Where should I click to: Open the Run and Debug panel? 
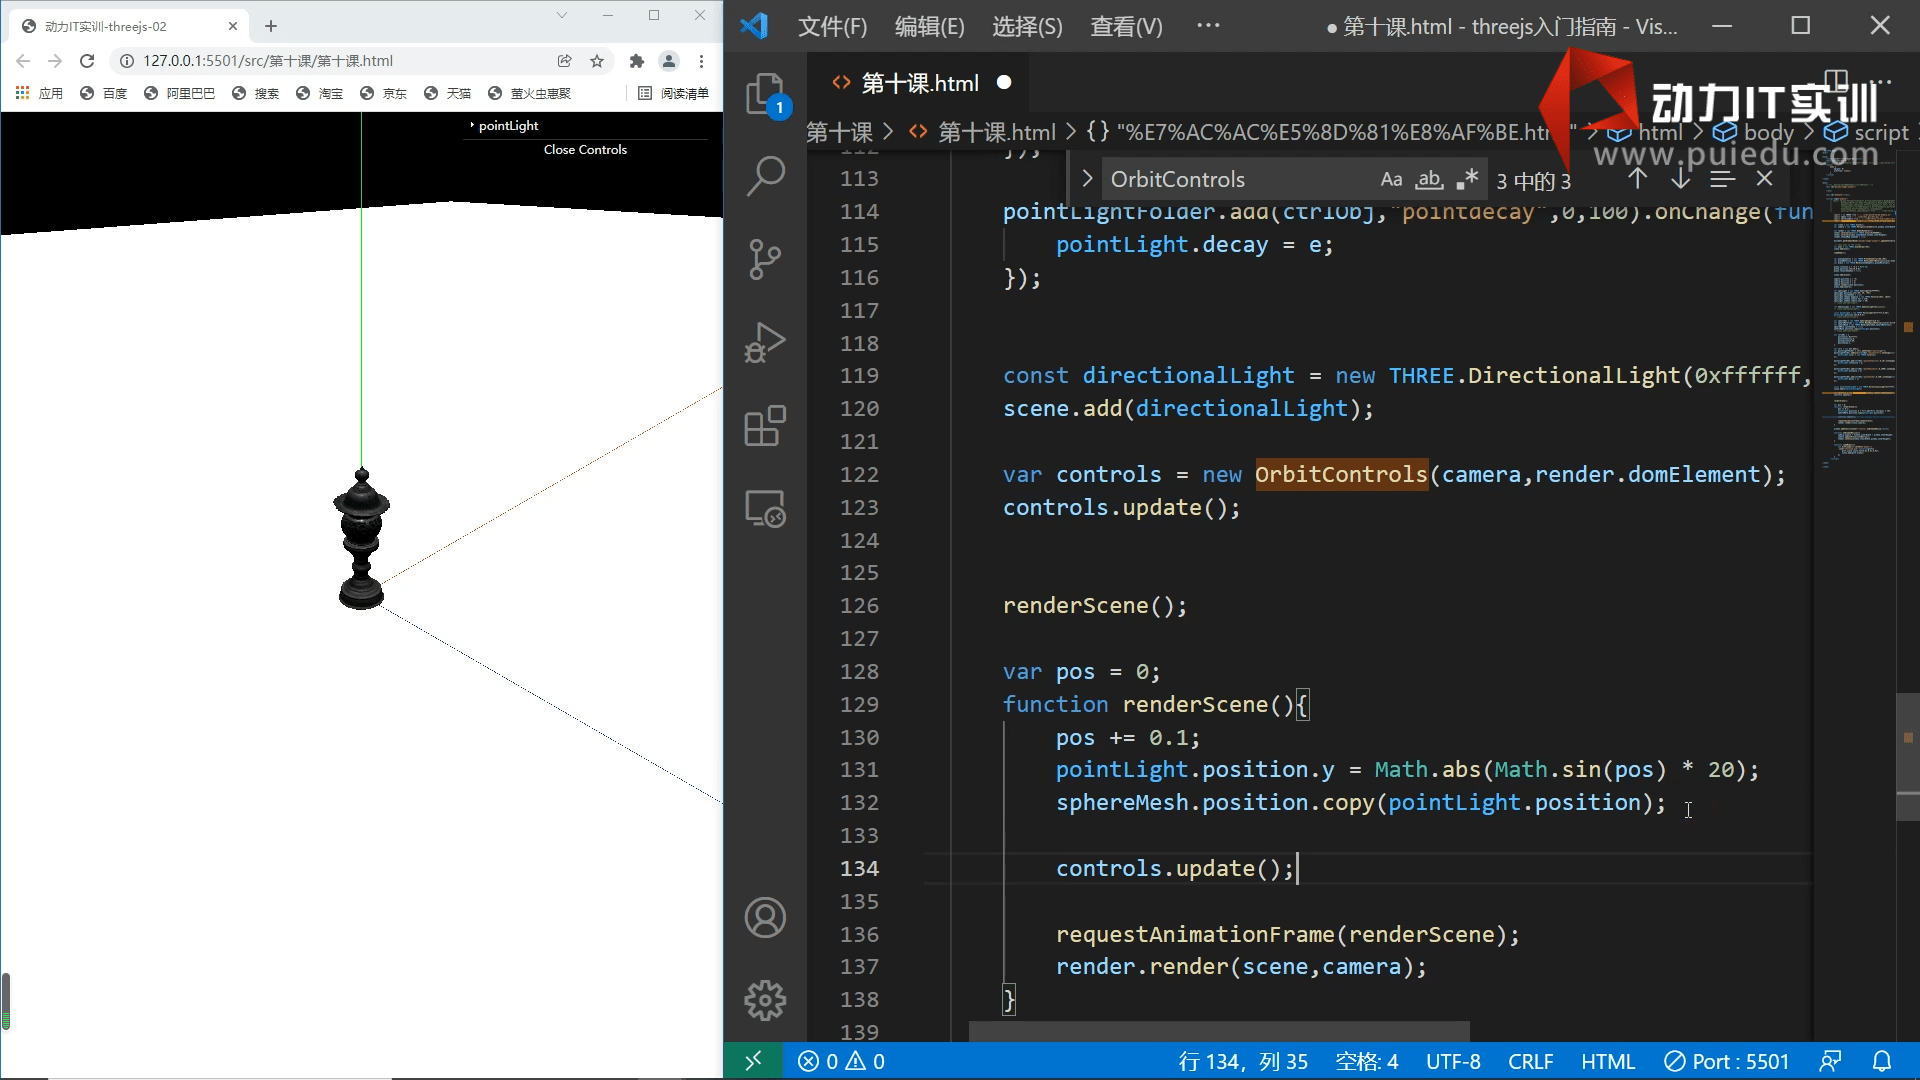pos(765,342)
